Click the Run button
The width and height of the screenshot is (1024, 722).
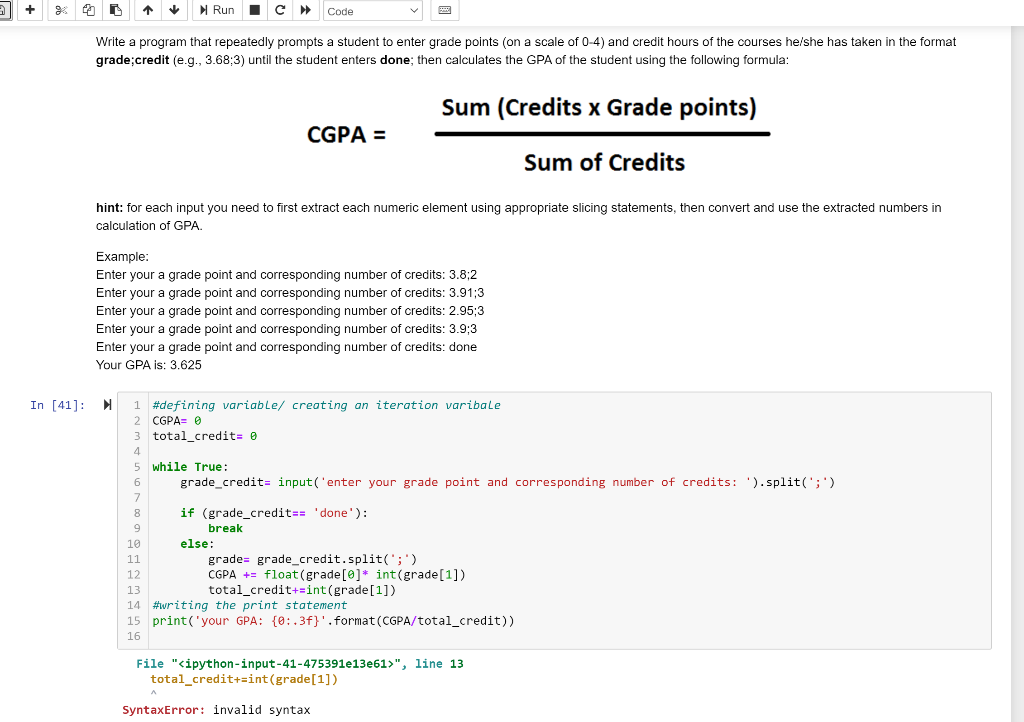click(219, 10)
